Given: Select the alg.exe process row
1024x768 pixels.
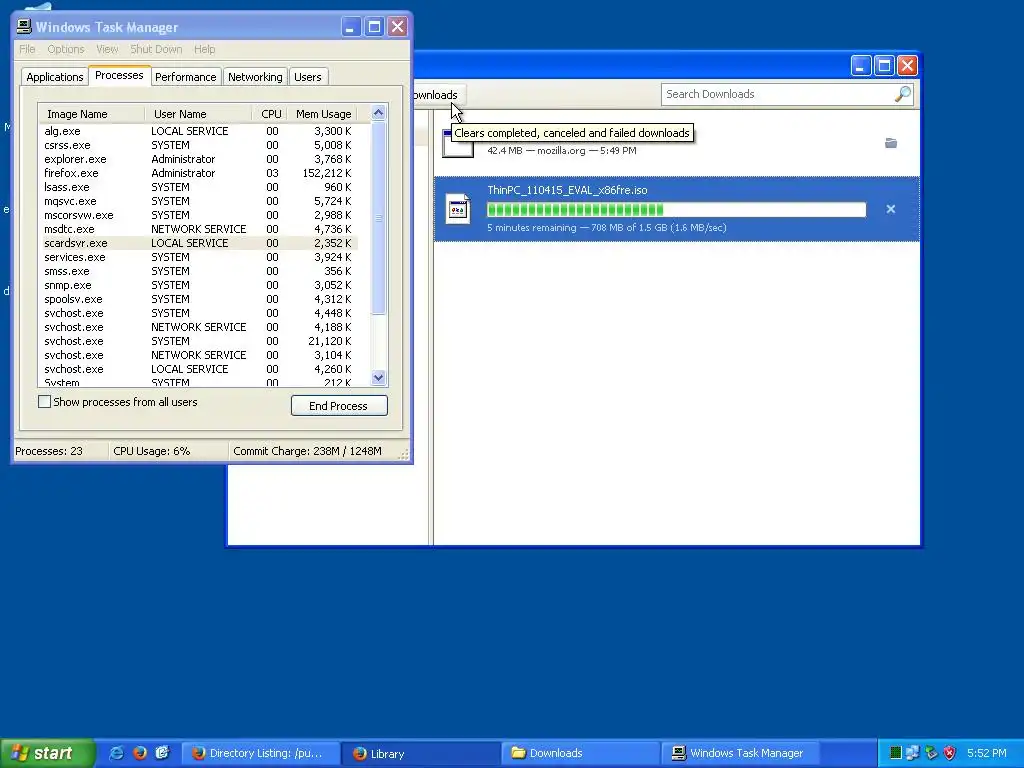Looking at the screenshot, I should tap(199, 131).
